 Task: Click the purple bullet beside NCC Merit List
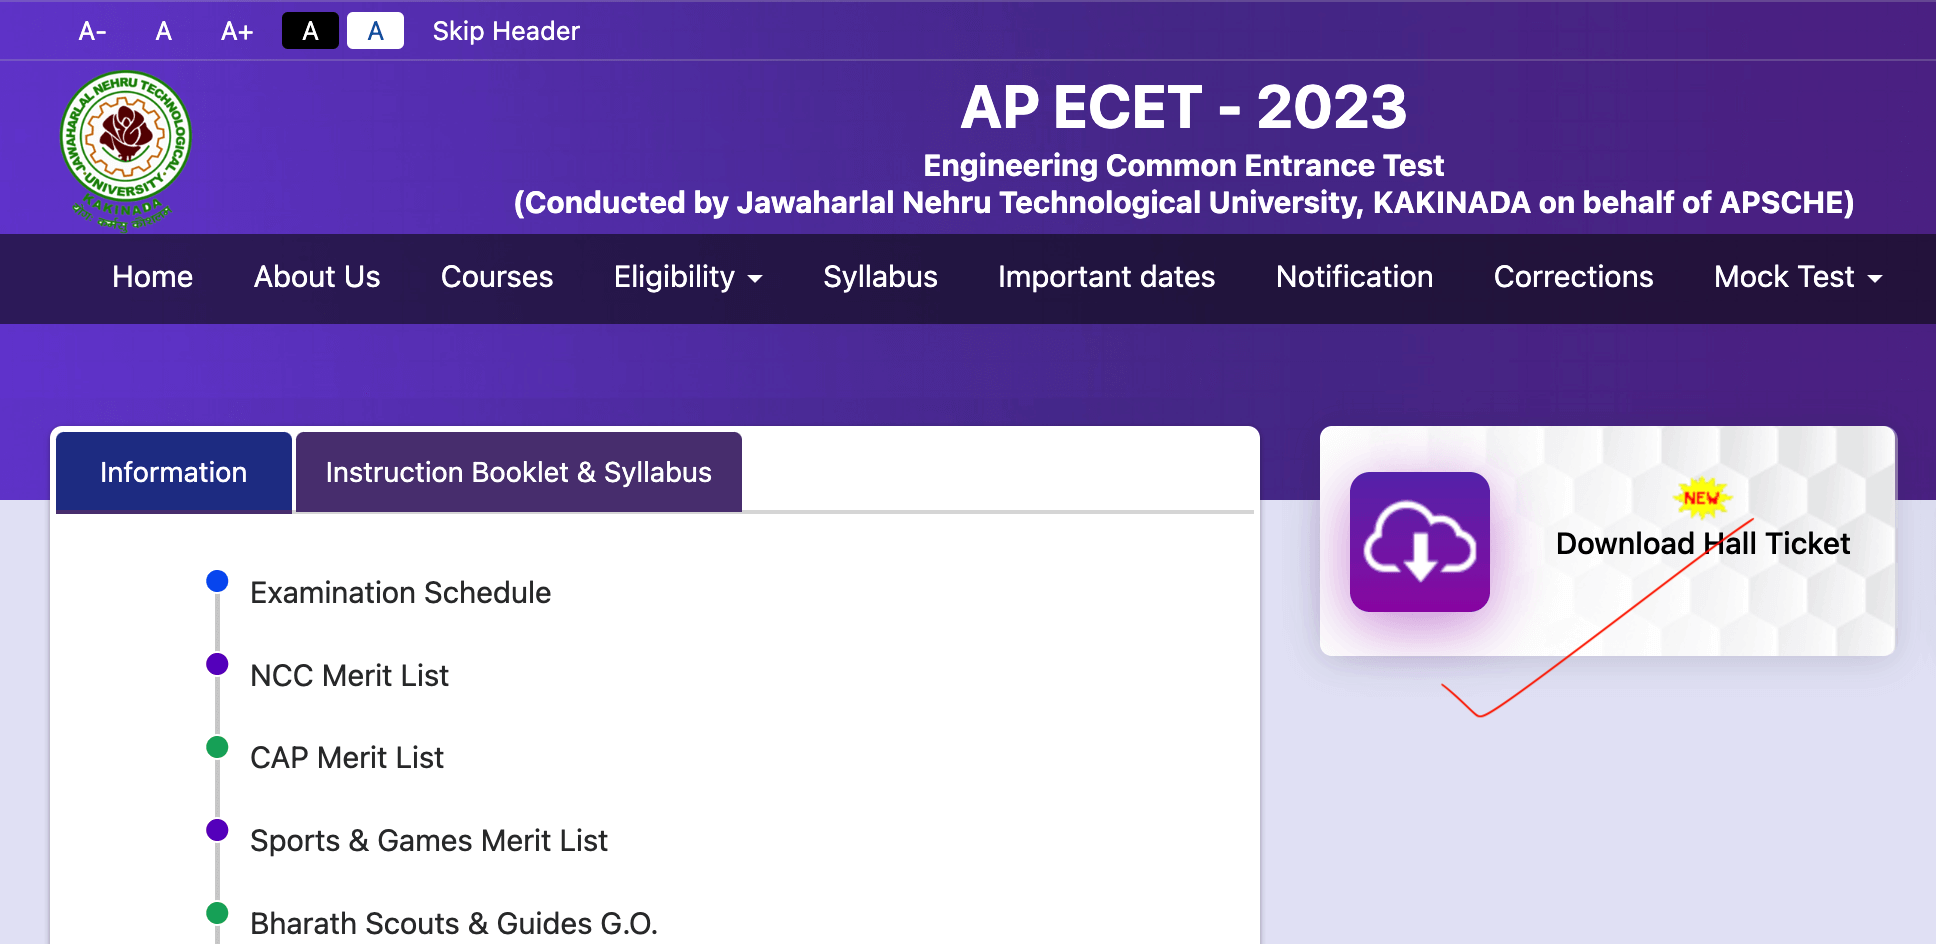[217, 664]
